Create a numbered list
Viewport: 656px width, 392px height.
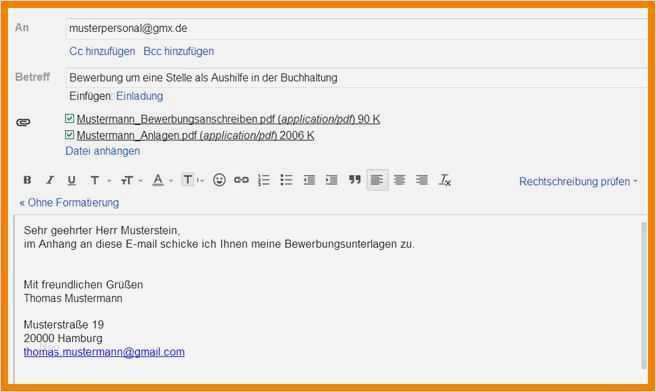[264, 180]
